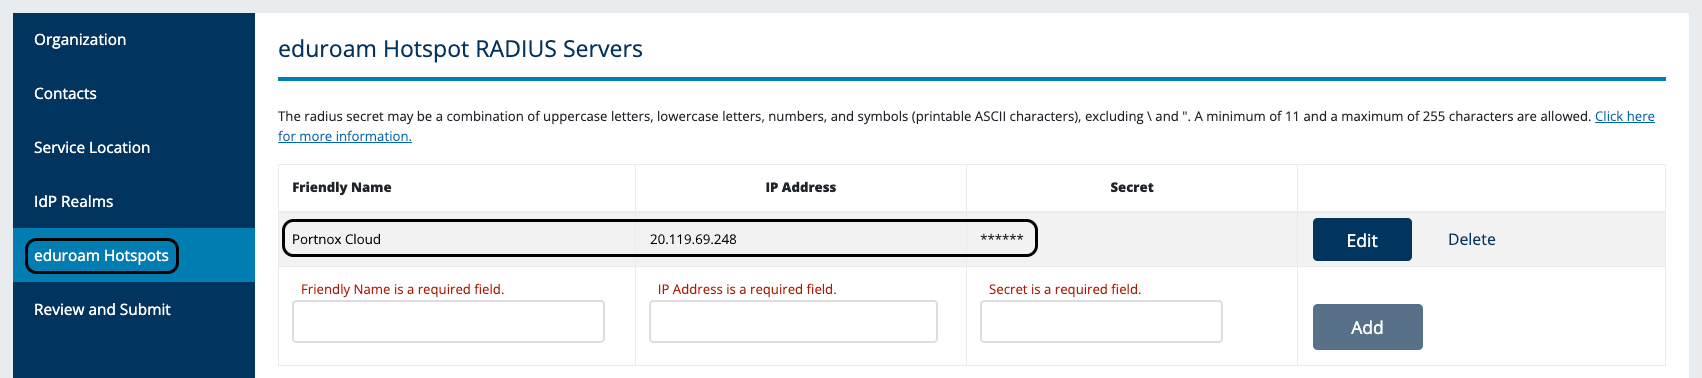Select the eduroam Hotspots menu item

click(x=101, y=256)
